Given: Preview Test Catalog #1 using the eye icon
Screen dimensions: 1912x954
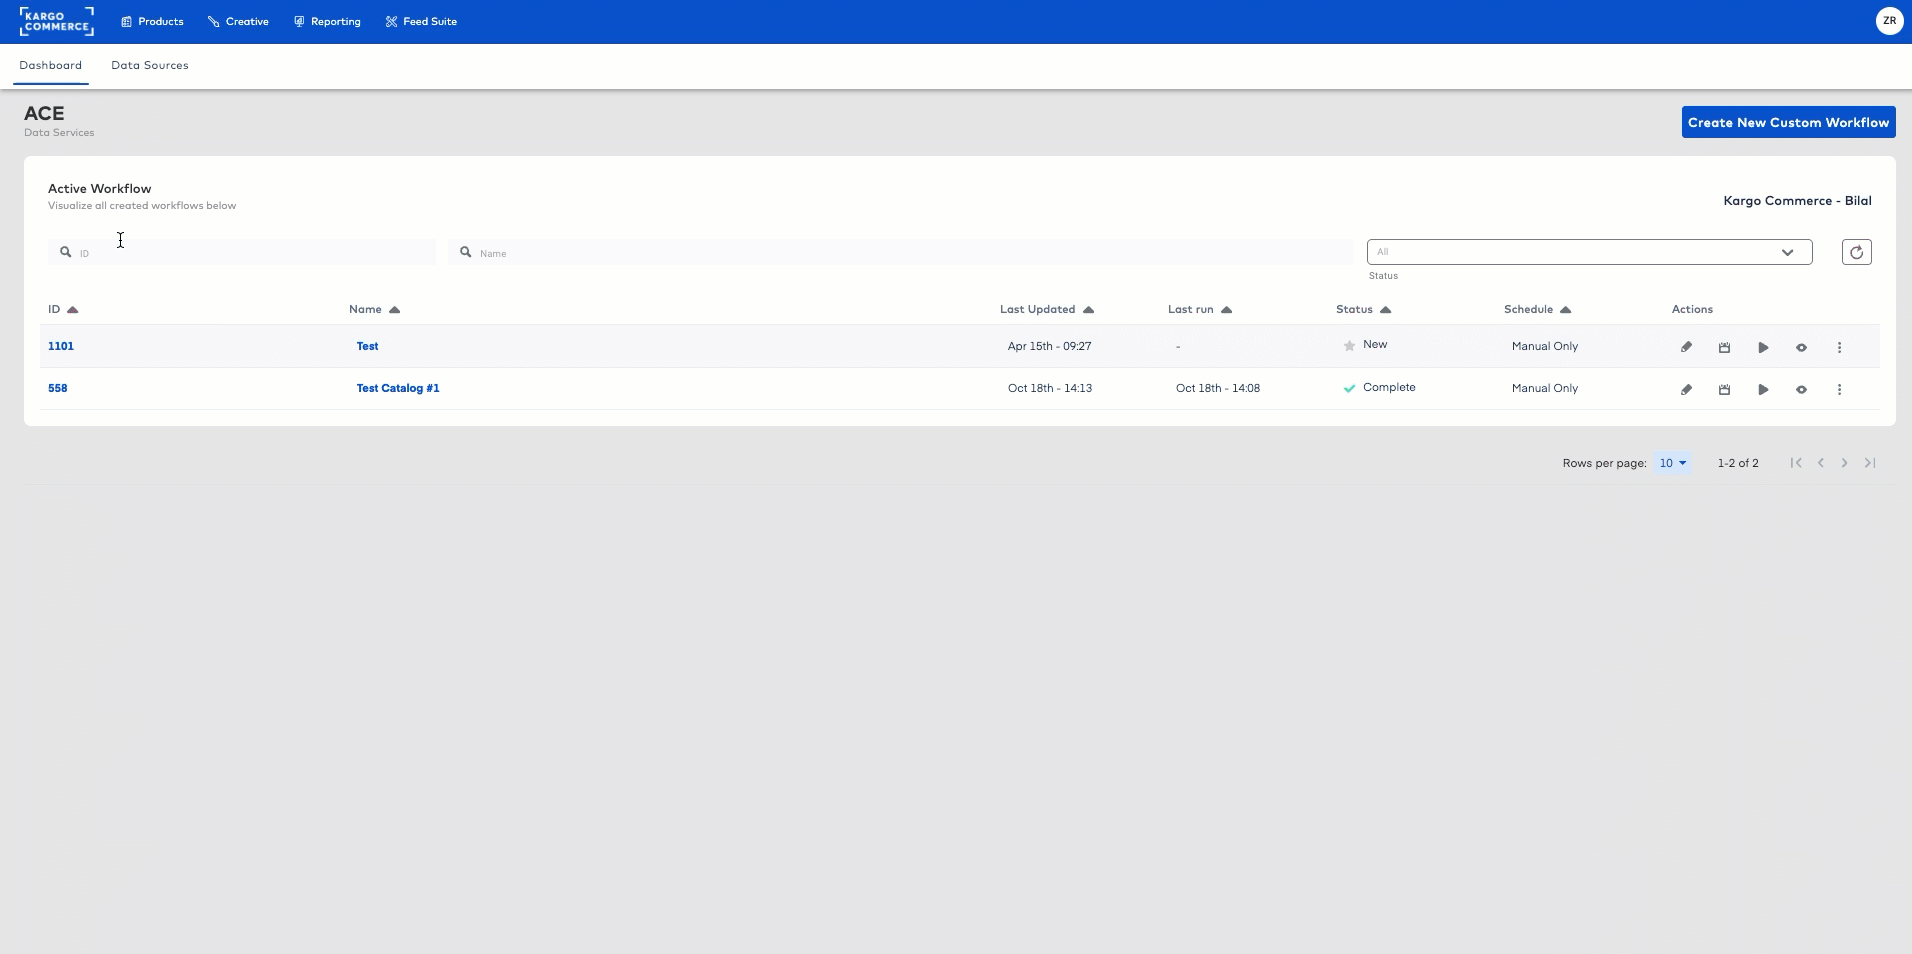Looking at the screenshot, I should tap(1801, 389).
